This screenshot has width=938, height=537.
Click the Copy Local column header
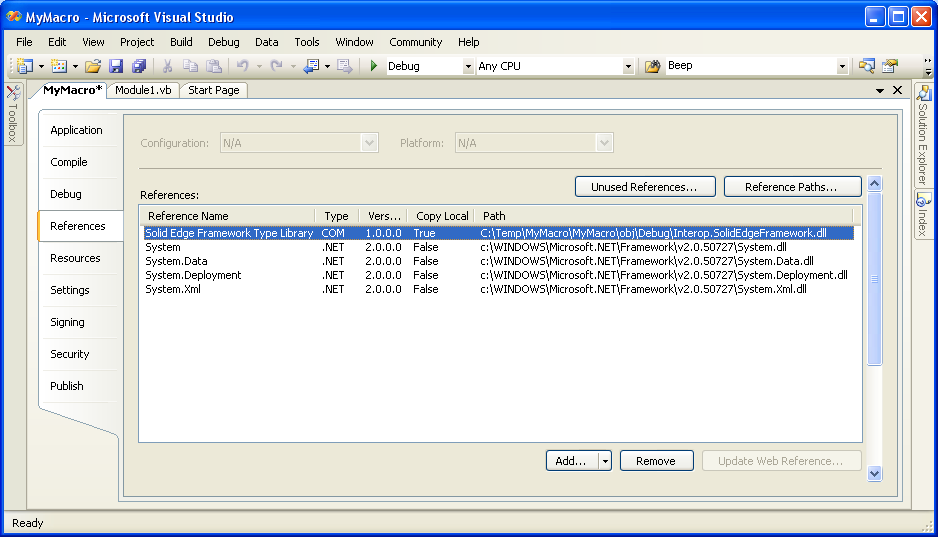[442, 216]
